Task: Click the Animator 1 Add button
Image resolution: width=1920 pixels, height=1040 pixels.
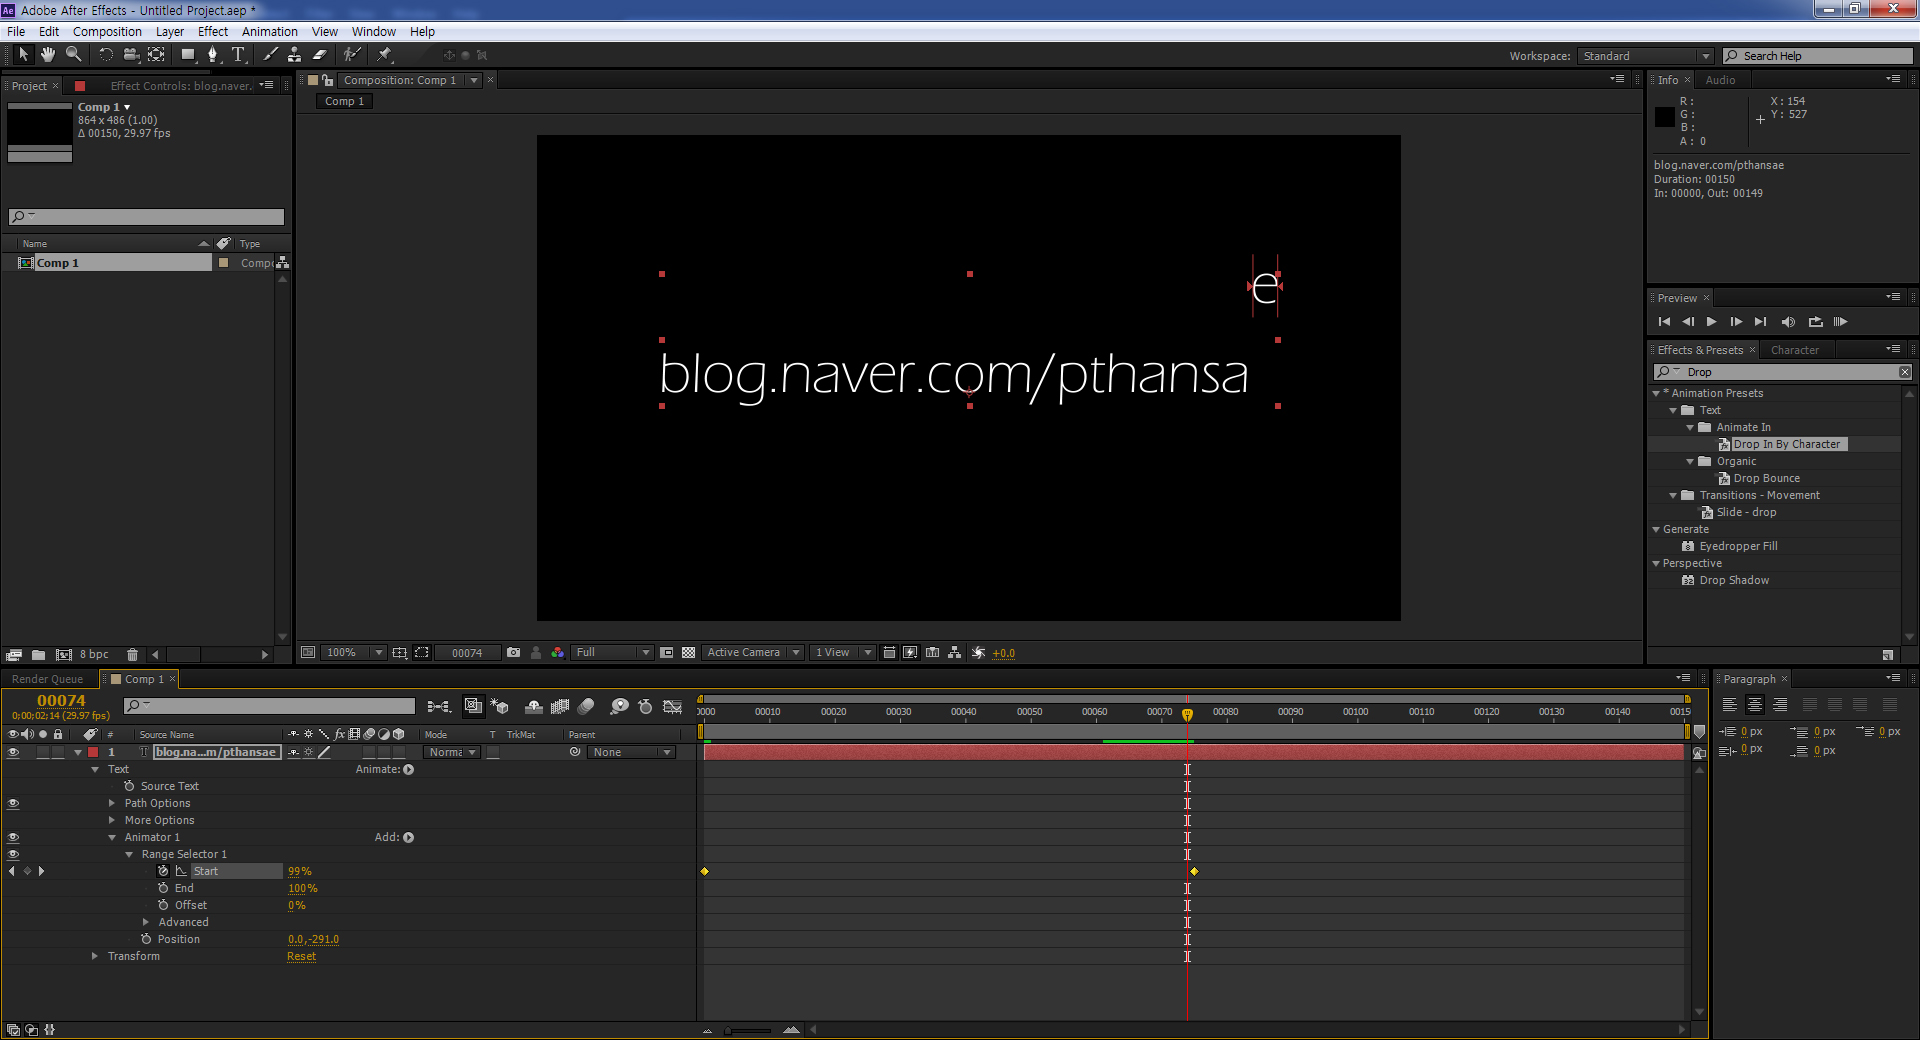Action: [408, 837]
